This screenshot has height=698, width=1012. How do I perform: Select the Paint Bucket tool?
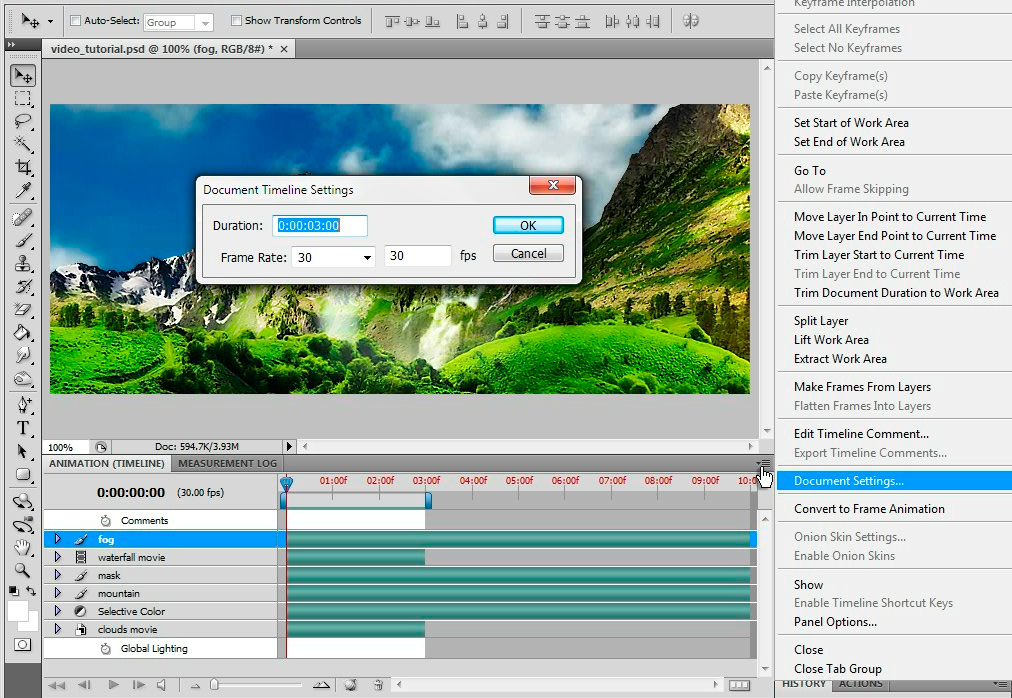tap(23, 333)
